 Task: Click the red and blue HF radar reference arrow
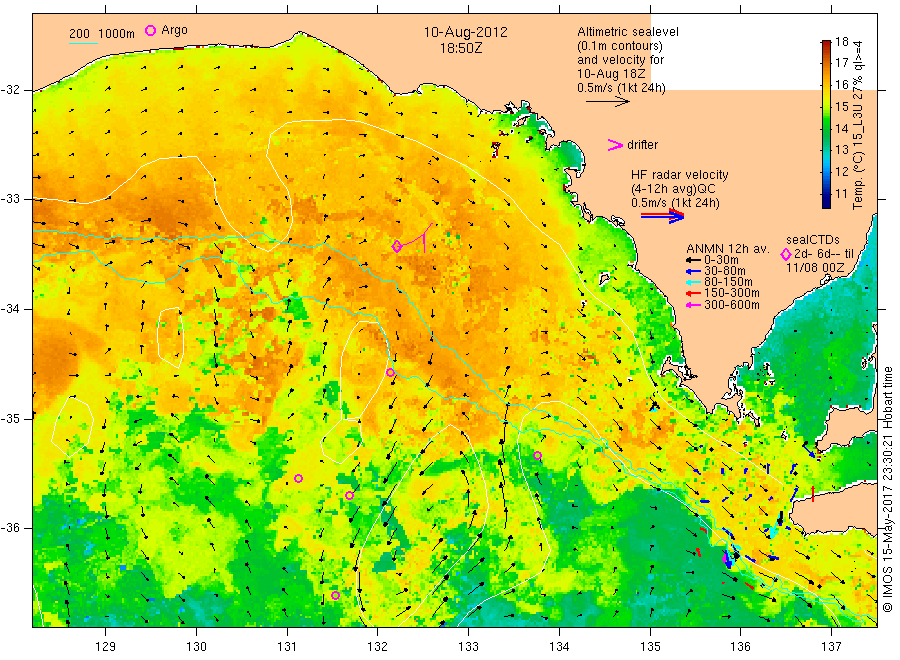pyautogui.click(x=663, y=216)
